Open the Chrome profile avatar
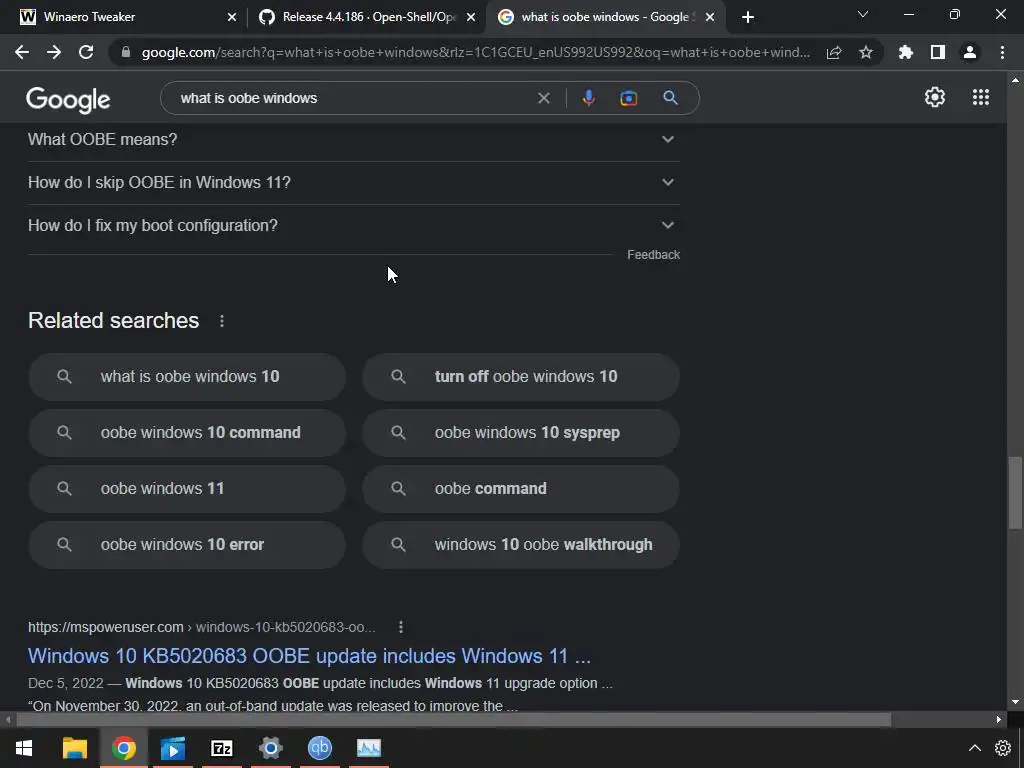Screen dimensions: 1024x768 tap(970, 52)
